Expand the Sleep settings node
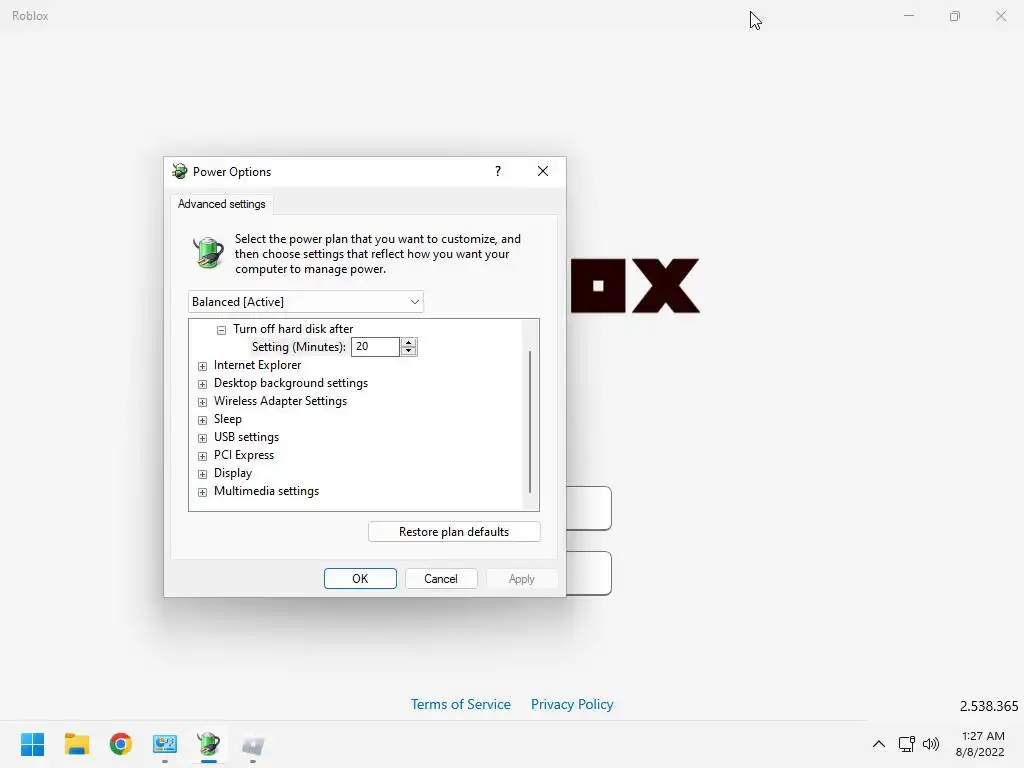 click(x=202, y=420)
